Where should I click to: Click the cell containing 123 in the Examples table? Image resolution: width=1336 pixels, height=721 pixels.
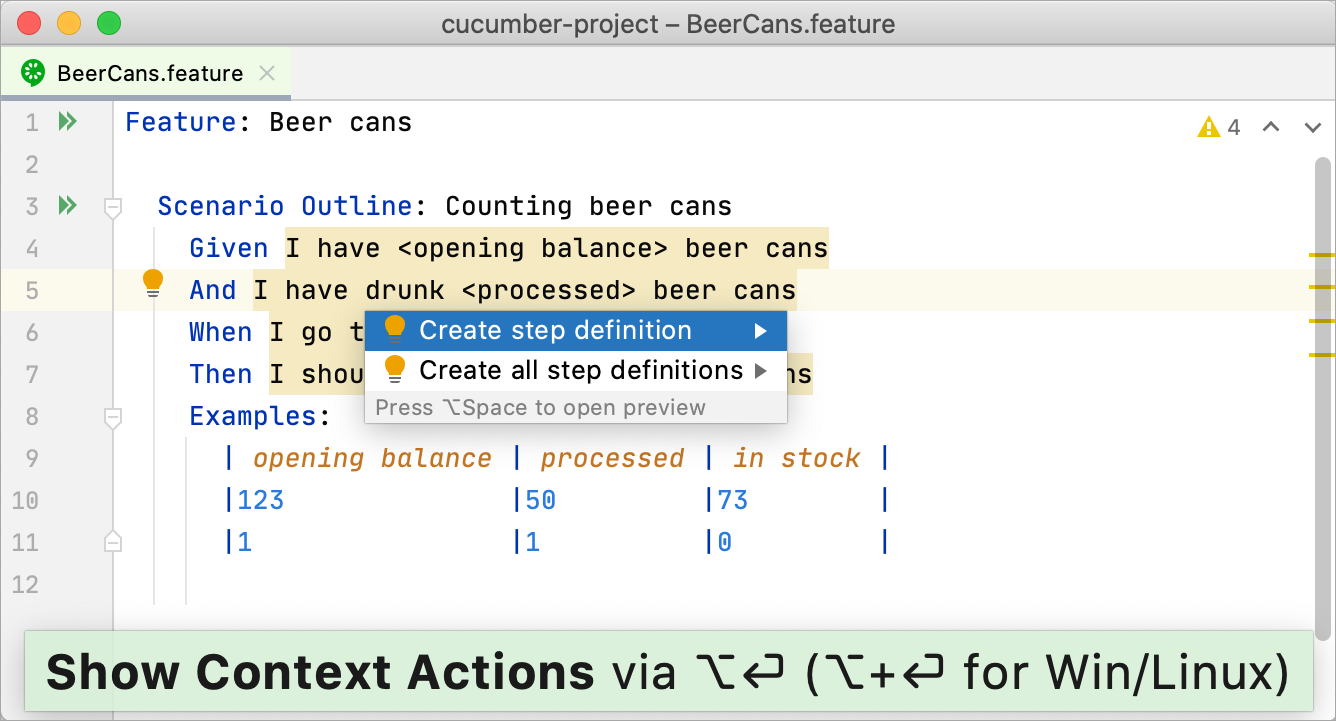tap(259, 499)
